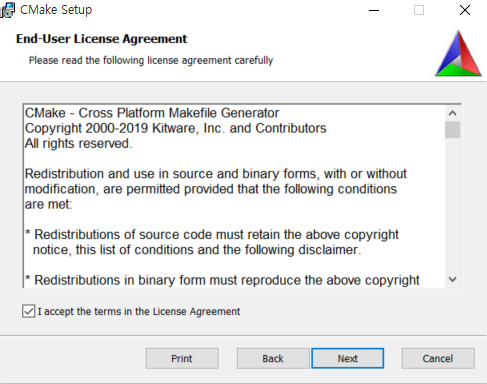Click the 'All rights reserved.' line

point(78,144)
